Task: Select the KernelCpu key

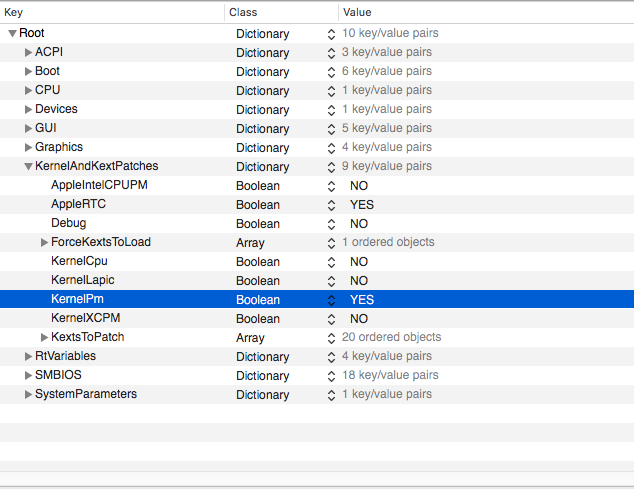Action: click(x=79, y=261)
